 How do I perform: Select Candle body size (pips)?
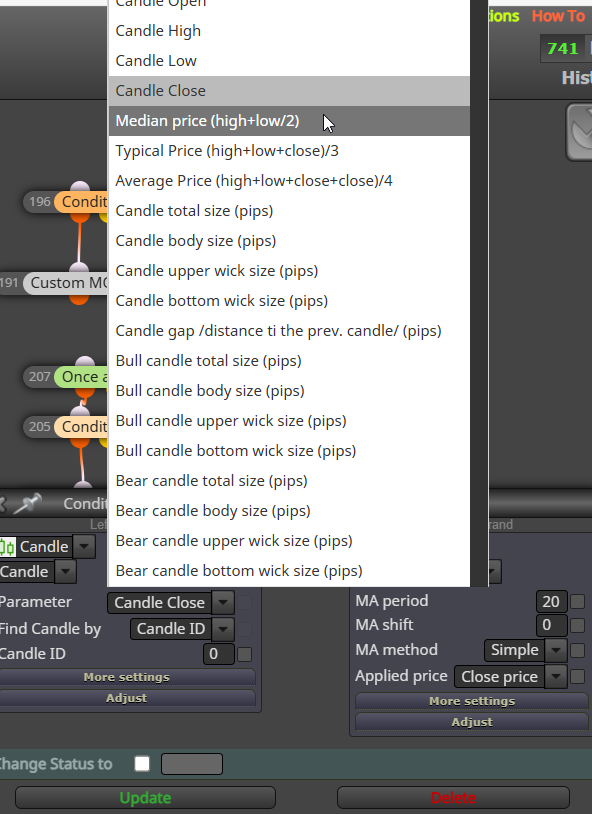pos(289,241)
